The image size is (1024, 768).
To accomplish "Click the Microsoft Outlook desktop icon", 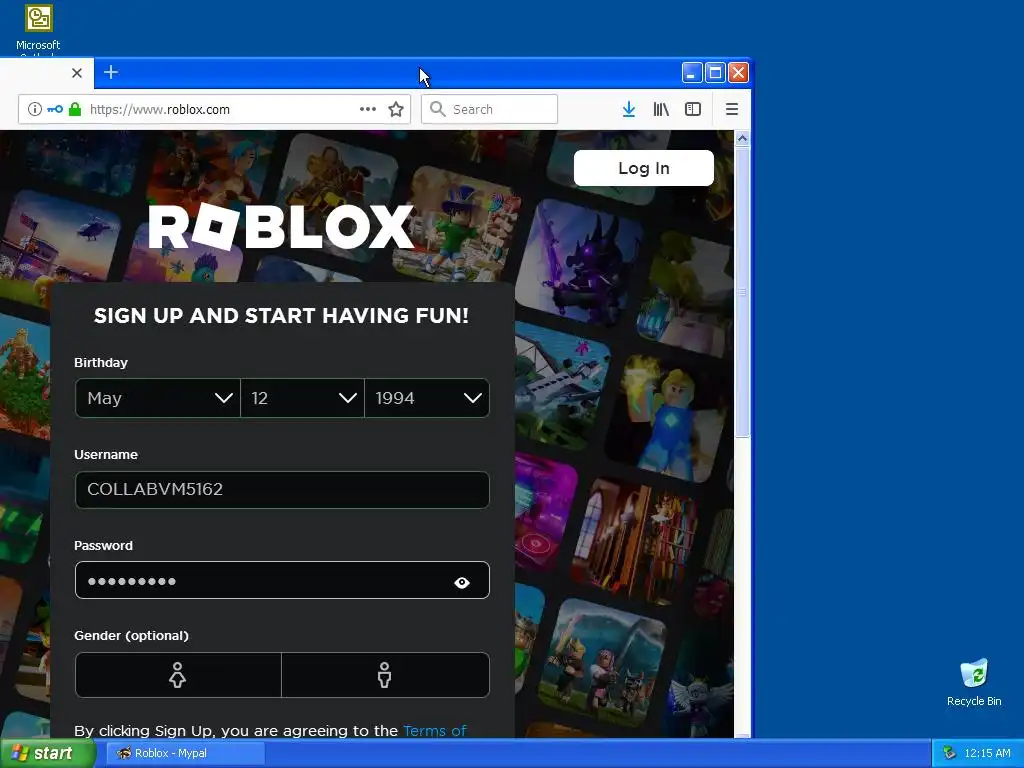I will point(38,29).
